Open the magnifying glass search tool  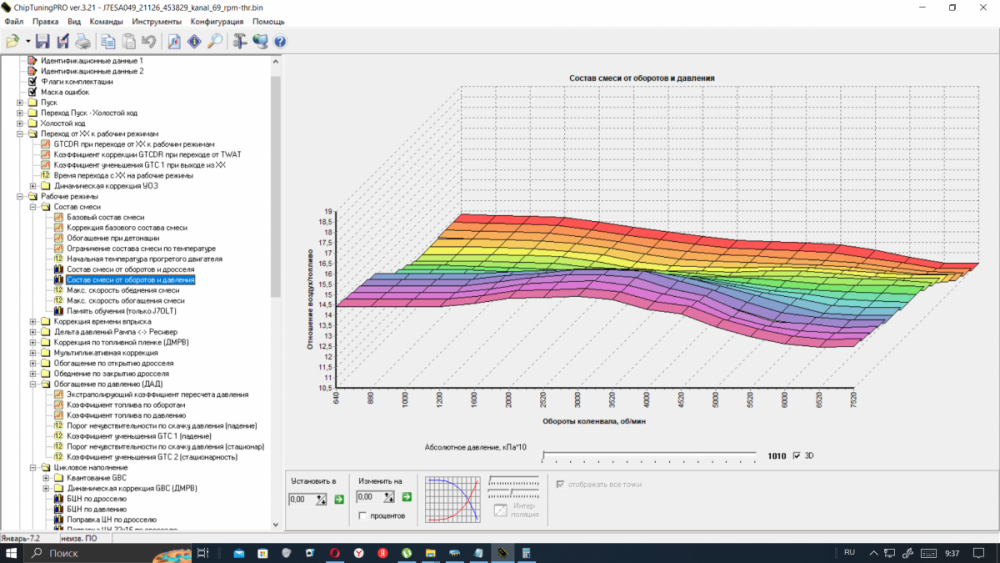tap(215, 41)
